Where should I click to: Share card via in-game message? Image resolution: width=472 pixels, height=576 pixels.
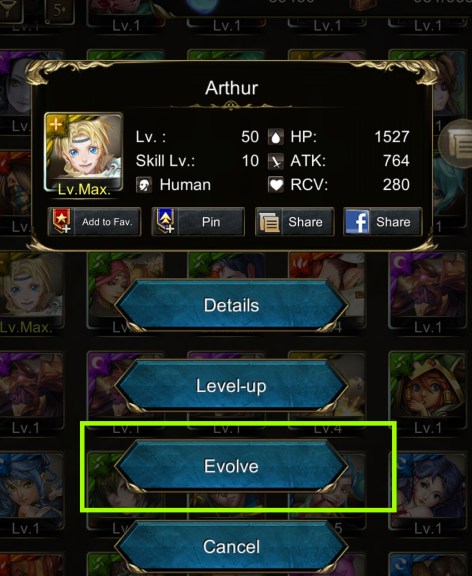295,222
